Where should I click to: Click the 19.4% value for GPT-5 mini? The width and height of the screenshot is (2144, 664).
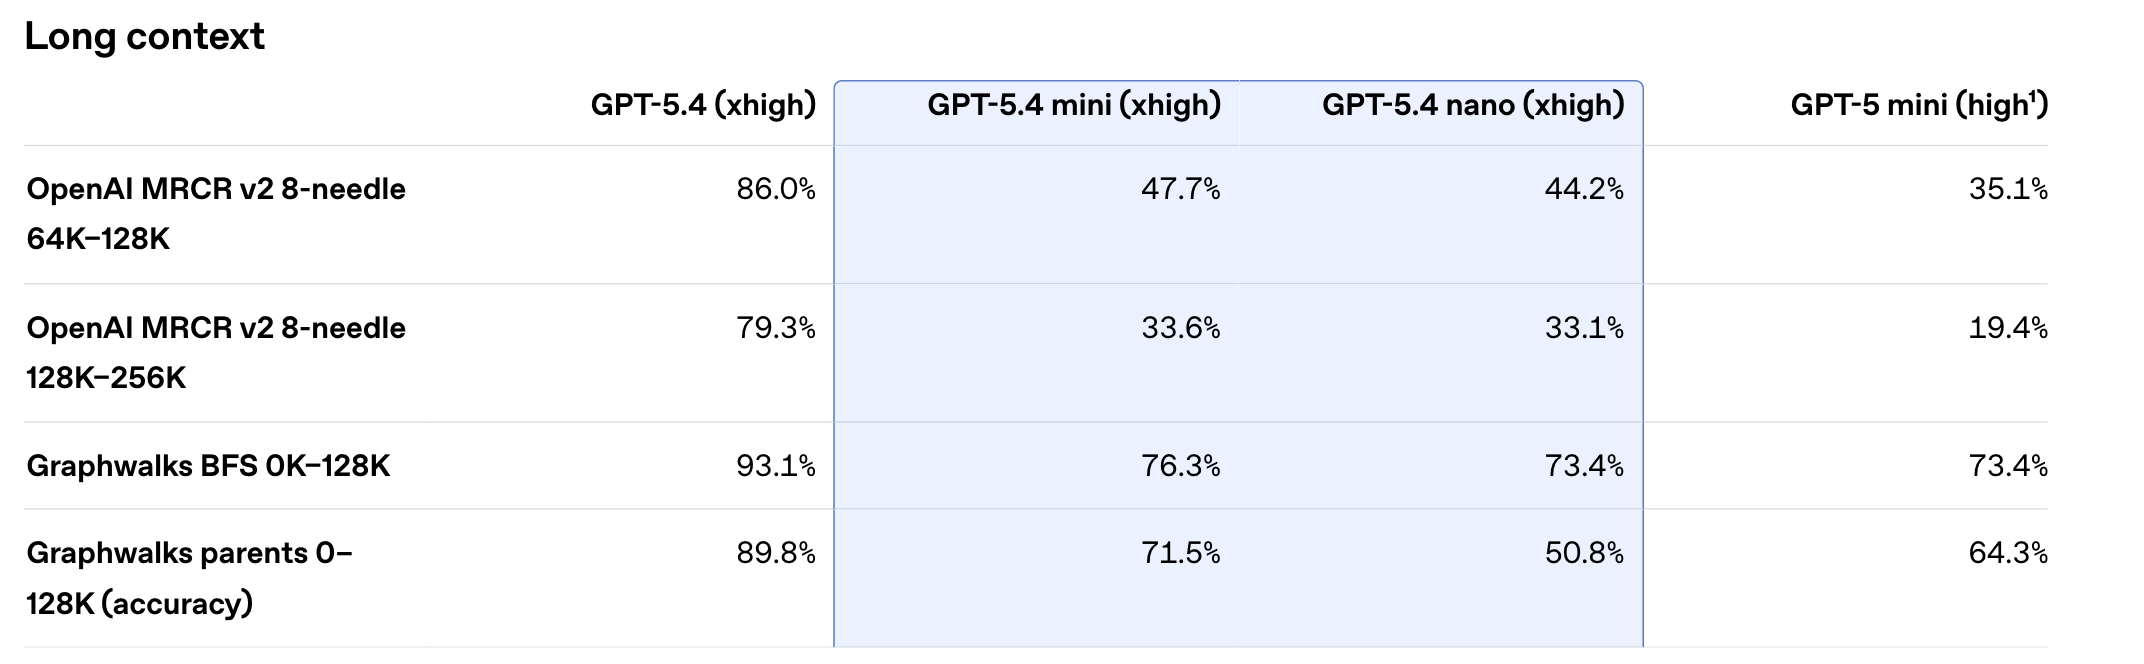2008,328
